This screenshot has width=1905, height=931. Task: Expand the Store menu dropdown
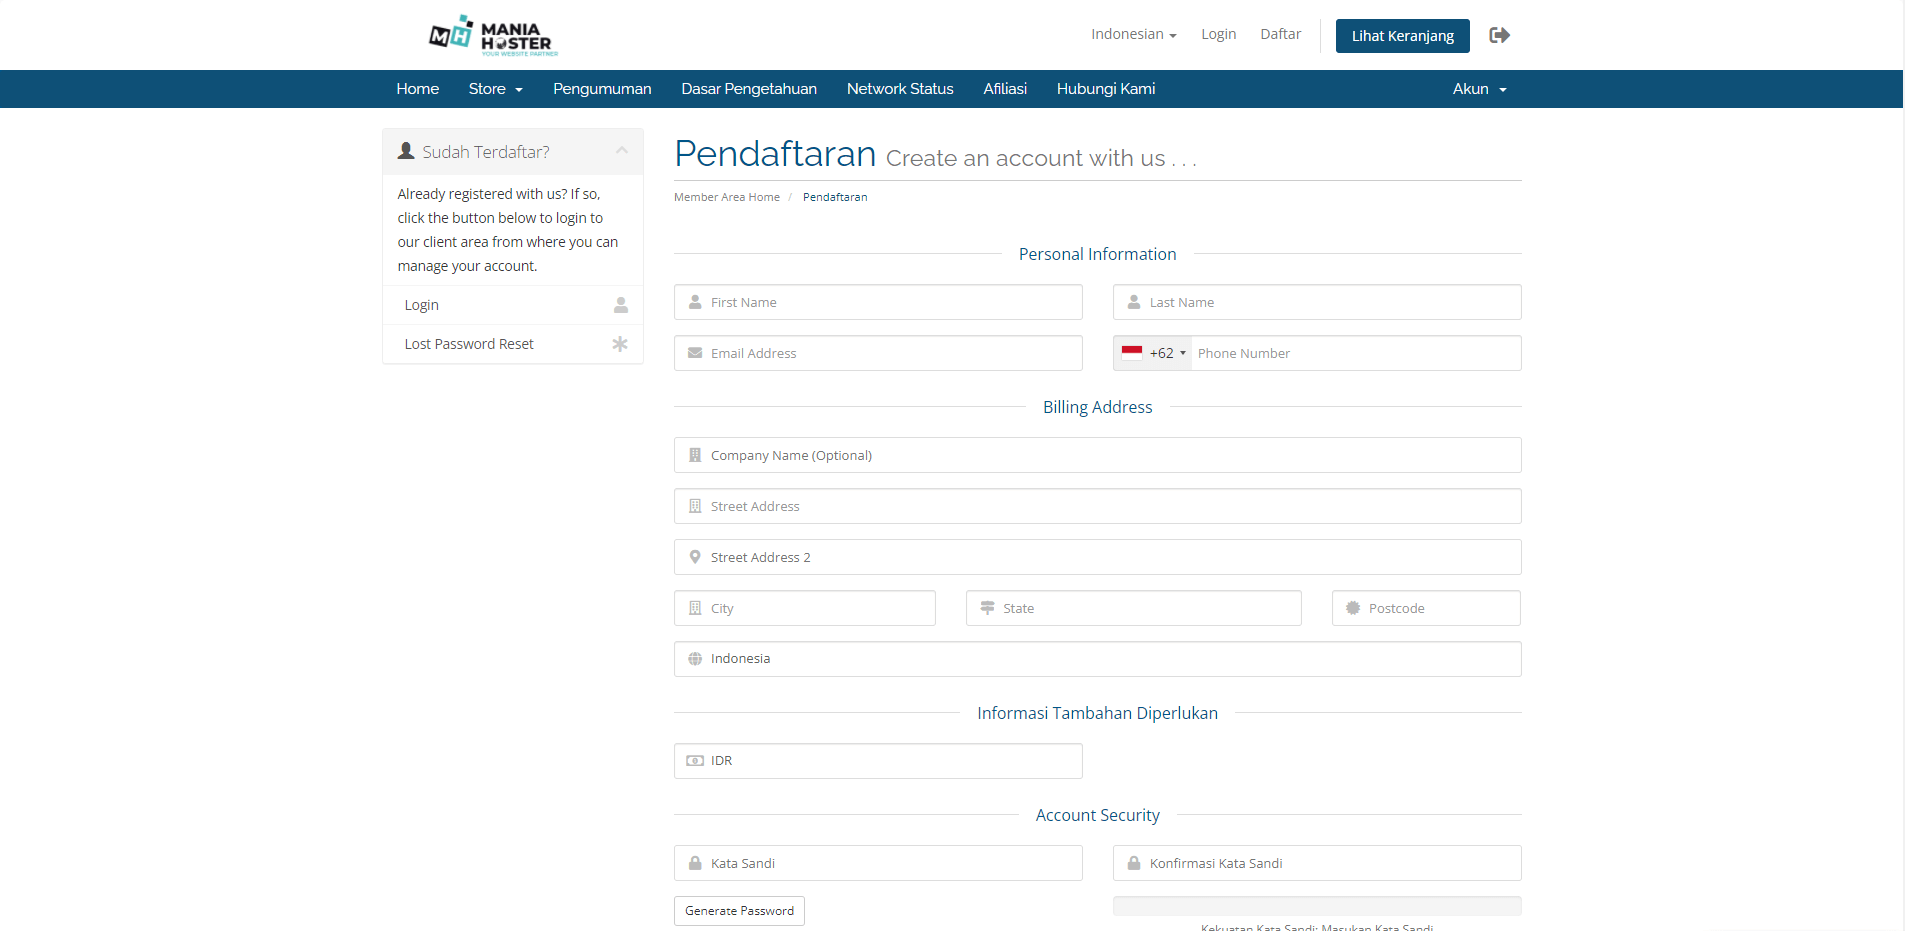495,89
